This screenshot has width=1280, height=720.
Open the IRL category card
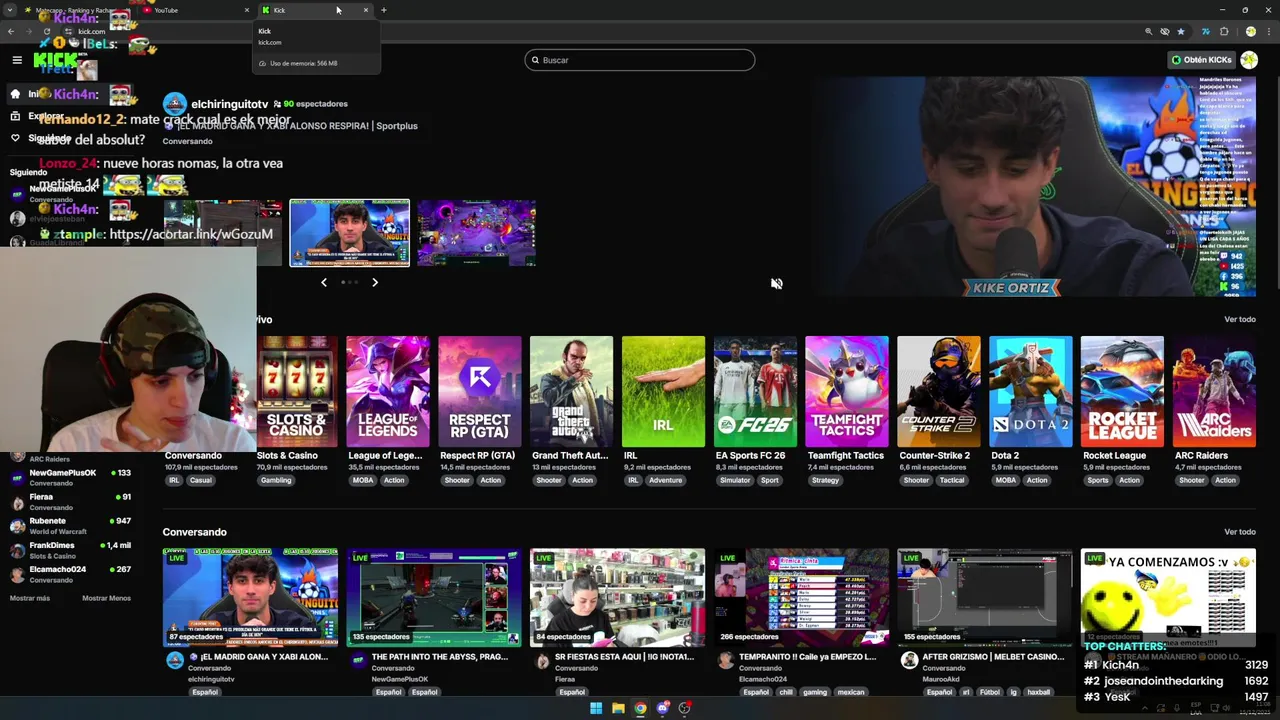663,392
